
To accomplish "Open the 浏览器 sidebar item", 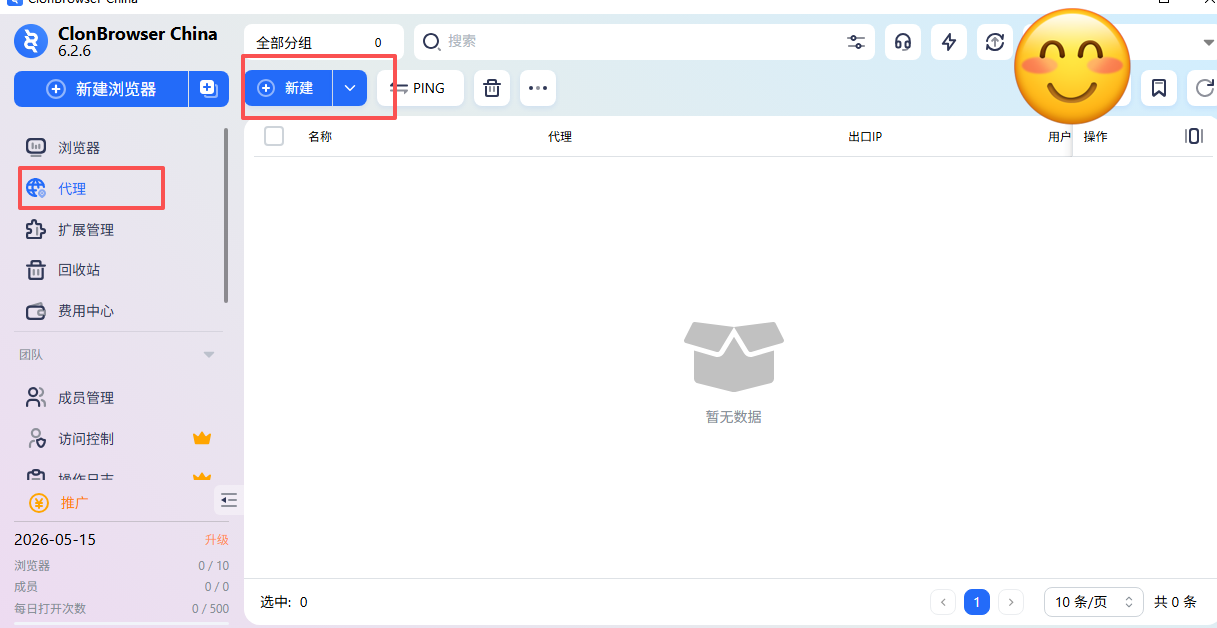I will [78, 148].
